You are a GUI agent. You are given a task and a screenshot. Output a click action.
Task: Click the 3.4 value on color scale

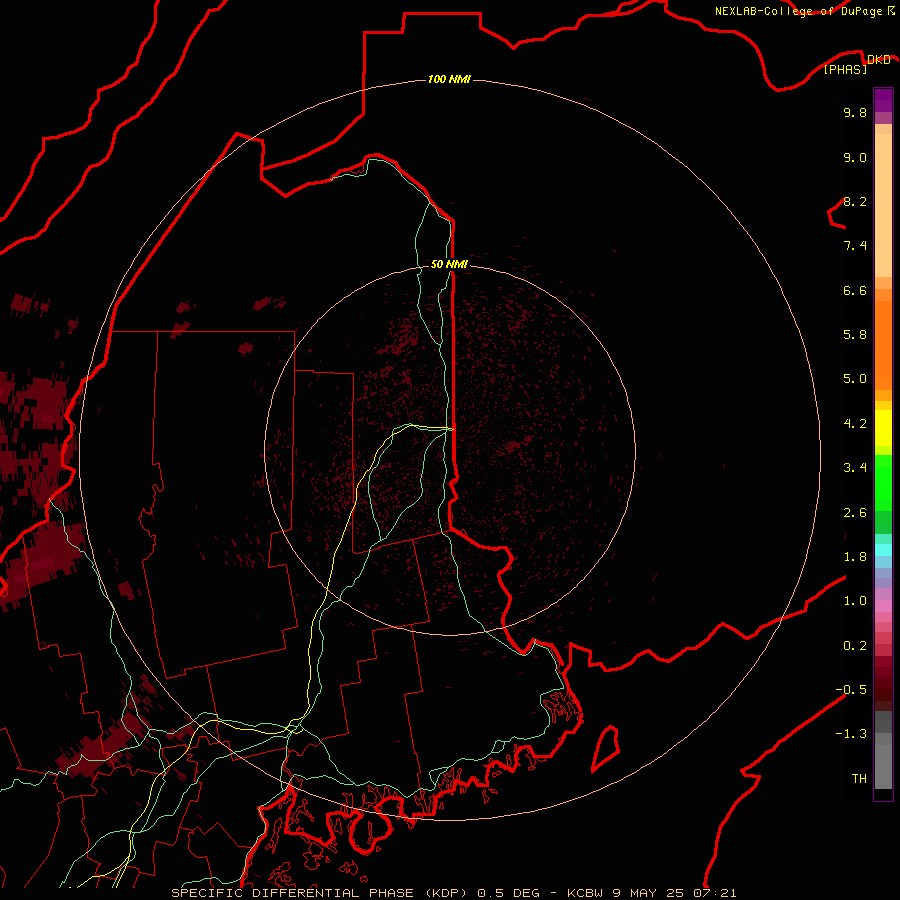(855, 468)
